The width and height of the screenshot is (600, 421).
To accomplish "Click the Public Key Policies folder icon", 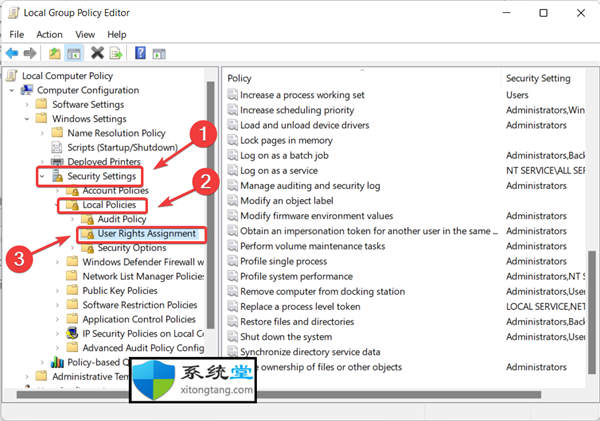I will click(72, 290).
